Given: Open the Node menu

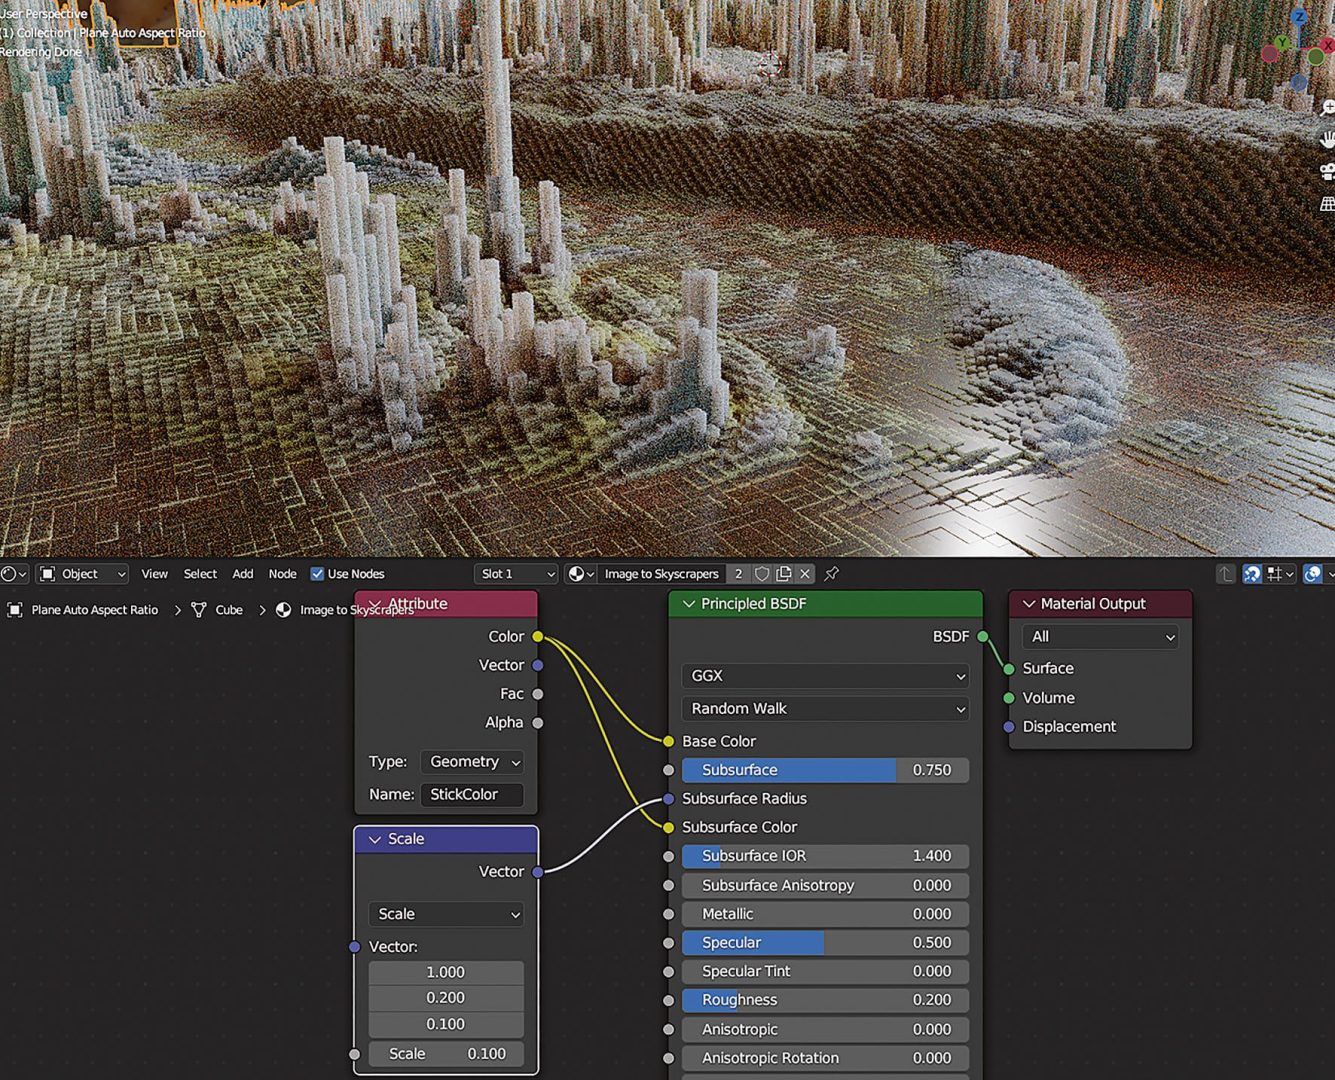Looking at the screenshot, I should point(282,573).
